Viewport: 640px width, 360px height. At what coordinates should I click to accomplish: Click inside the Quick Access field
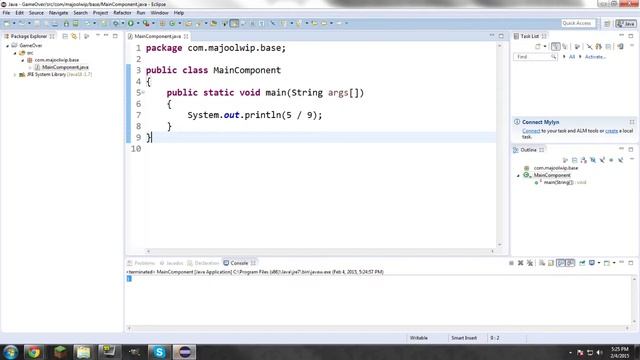tap(578, 23)
